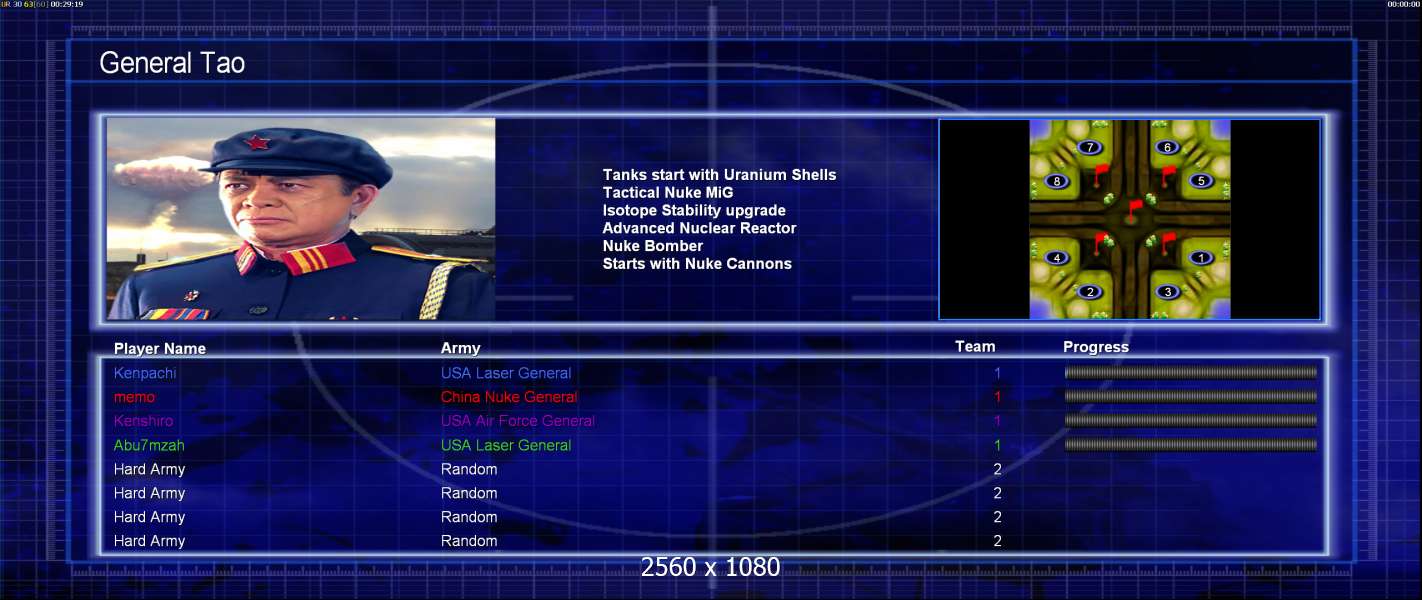Click start position 1 on the map
Viewport: 1422px width, 600px height.
pos(1201,258)
